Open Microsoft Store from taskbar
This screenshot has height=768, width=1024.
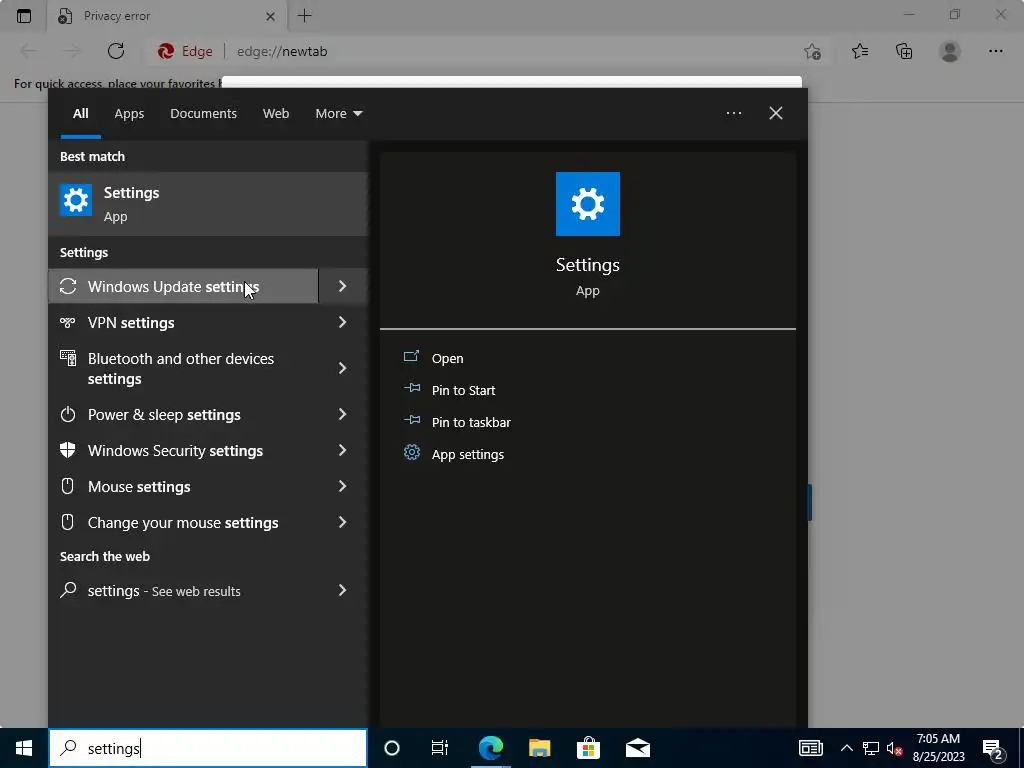tap(588, 748)
